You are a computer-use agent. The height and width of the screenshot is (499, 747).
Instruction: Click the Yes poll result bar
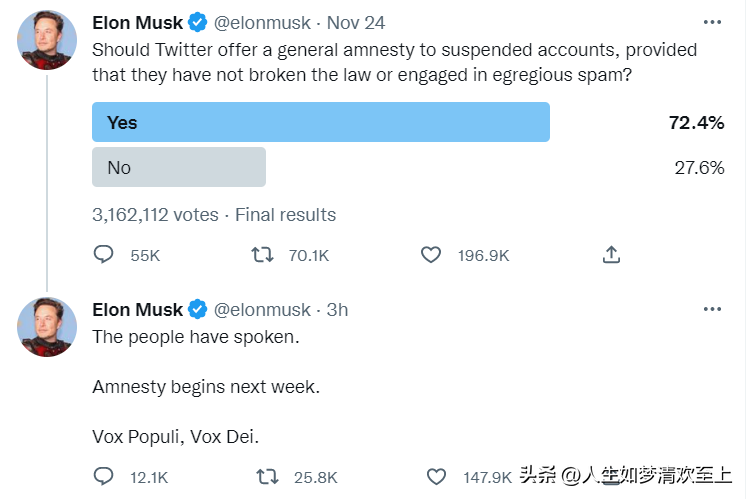[x=320, y=123]
